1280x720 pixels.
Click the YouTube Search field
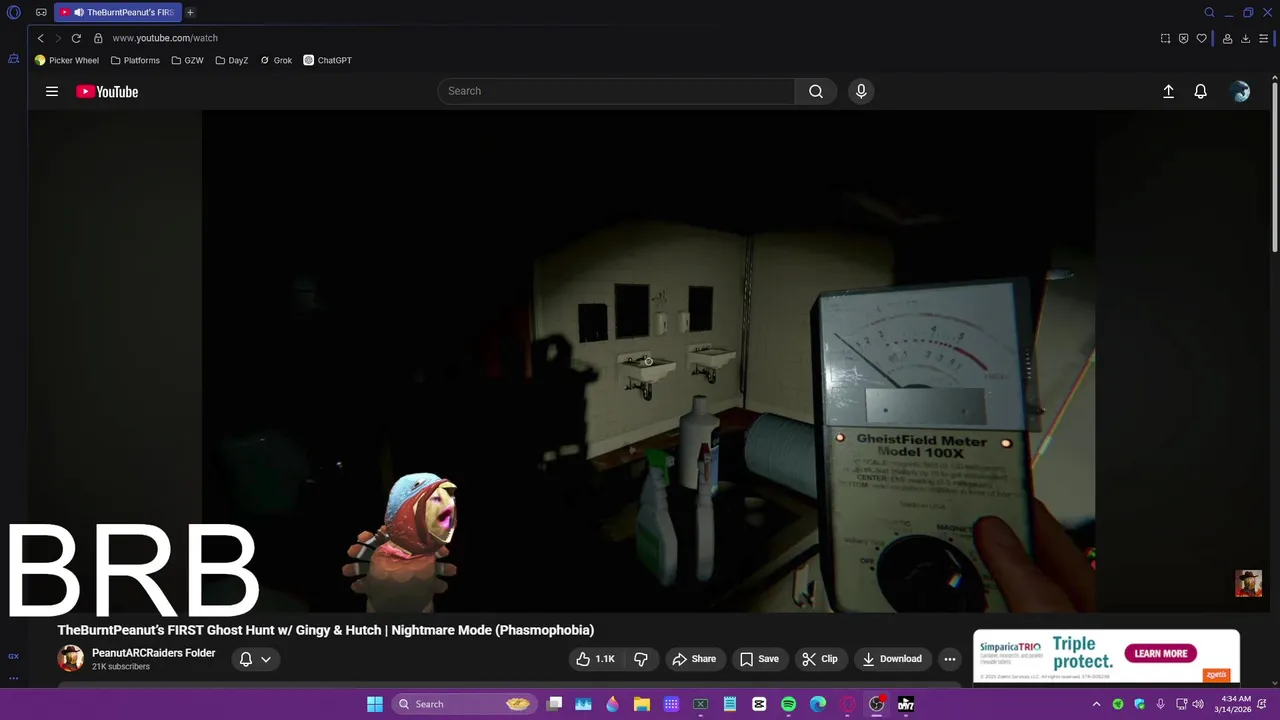tap(616, 91)
